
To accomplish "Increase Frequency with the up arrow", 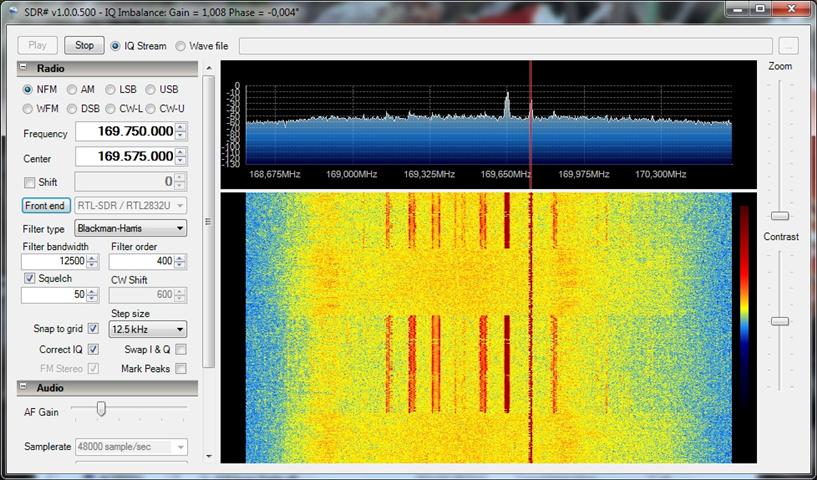I will [x=180, y=128].
